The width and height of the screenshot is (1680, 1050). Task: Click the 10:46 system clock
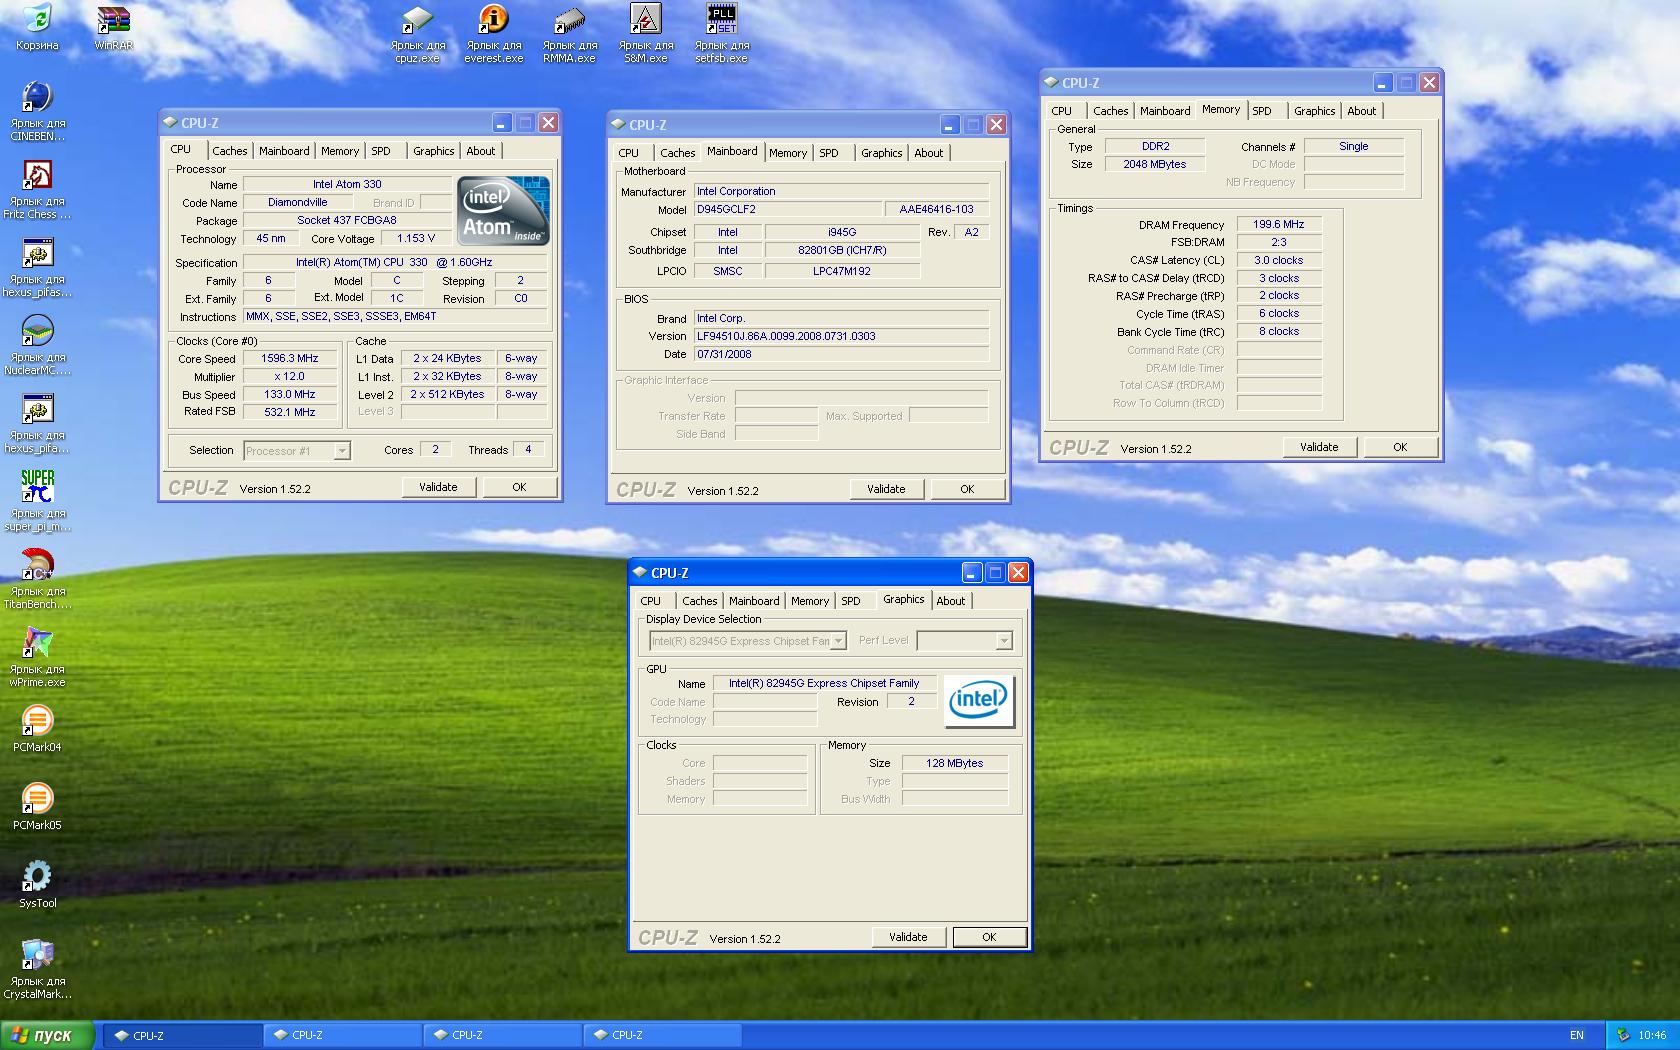tap(1652, 1035)
